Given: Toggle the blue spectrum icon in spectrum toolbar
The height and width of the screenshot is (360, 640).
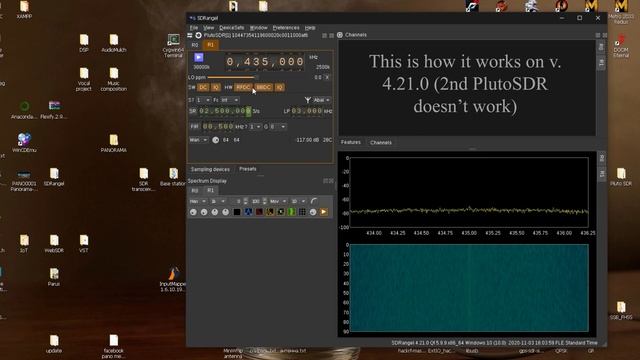Looking at the screenshot, I should pos(248,212).
